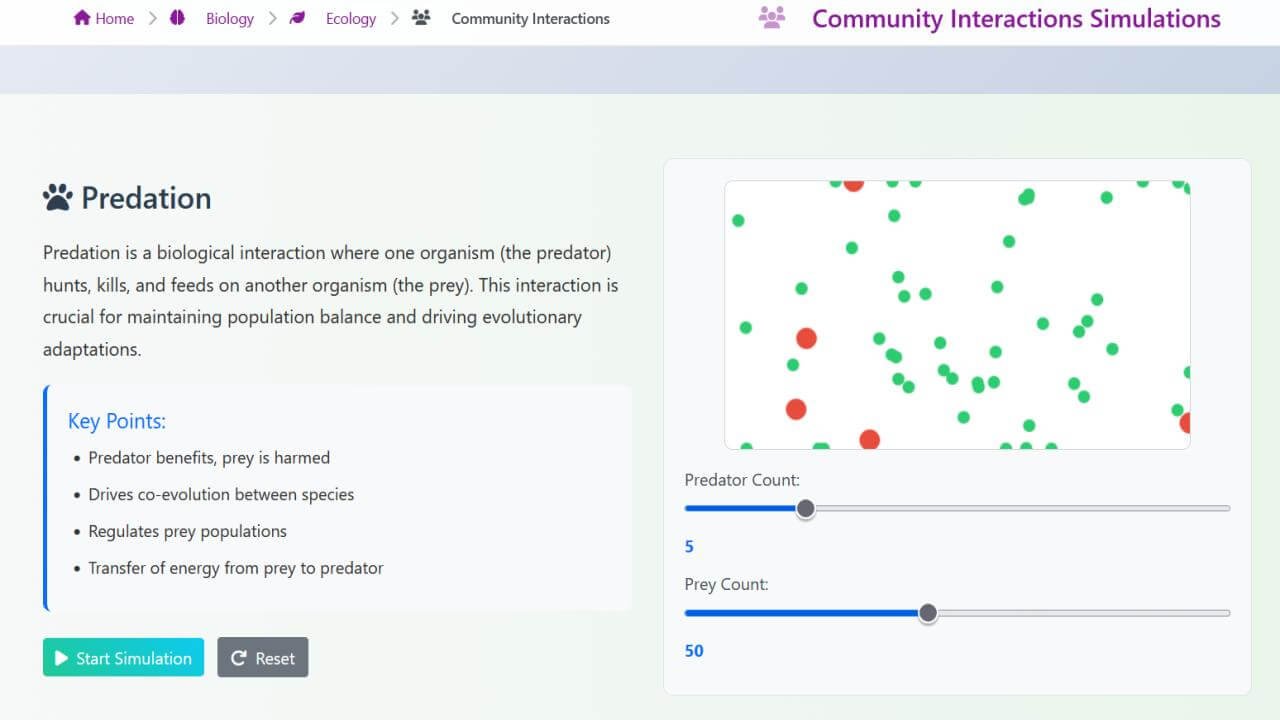Select 'Predator benefits, prey is harmed' bullet
Screen dimensions: 1280x720
click(x=209, y=458)
